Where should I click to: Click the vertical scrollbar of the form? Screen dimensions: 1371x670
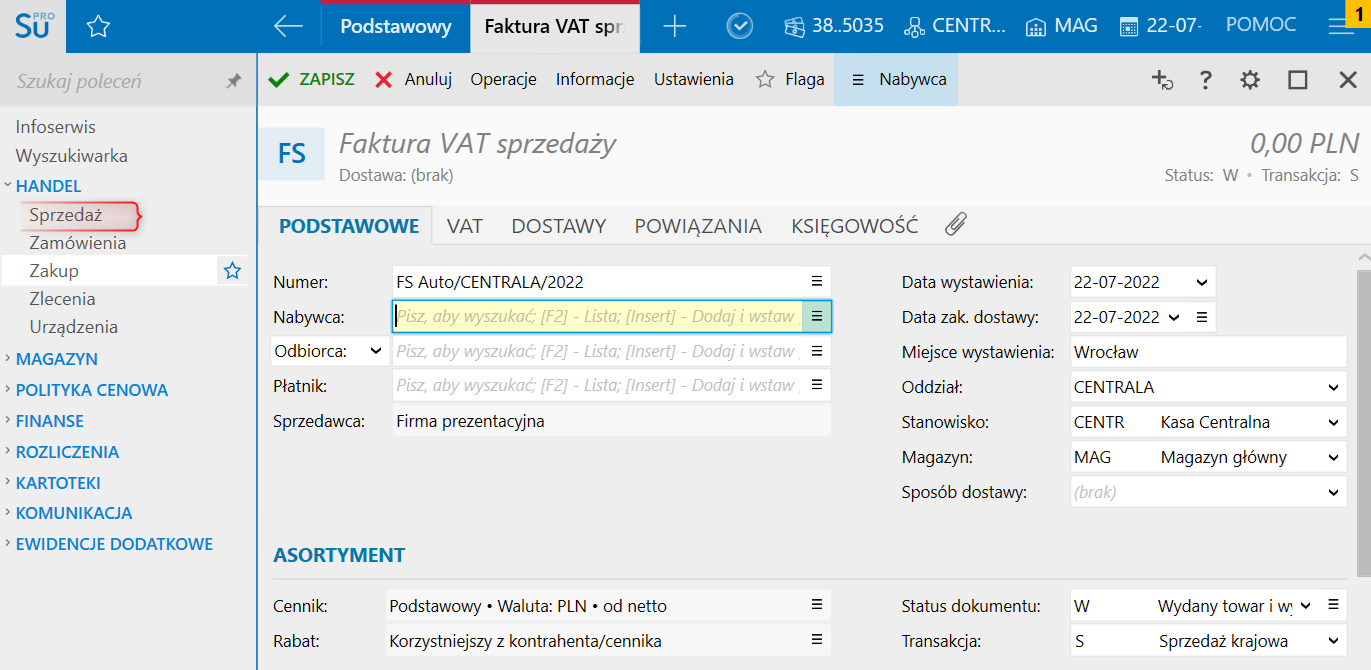(1363, 425)
